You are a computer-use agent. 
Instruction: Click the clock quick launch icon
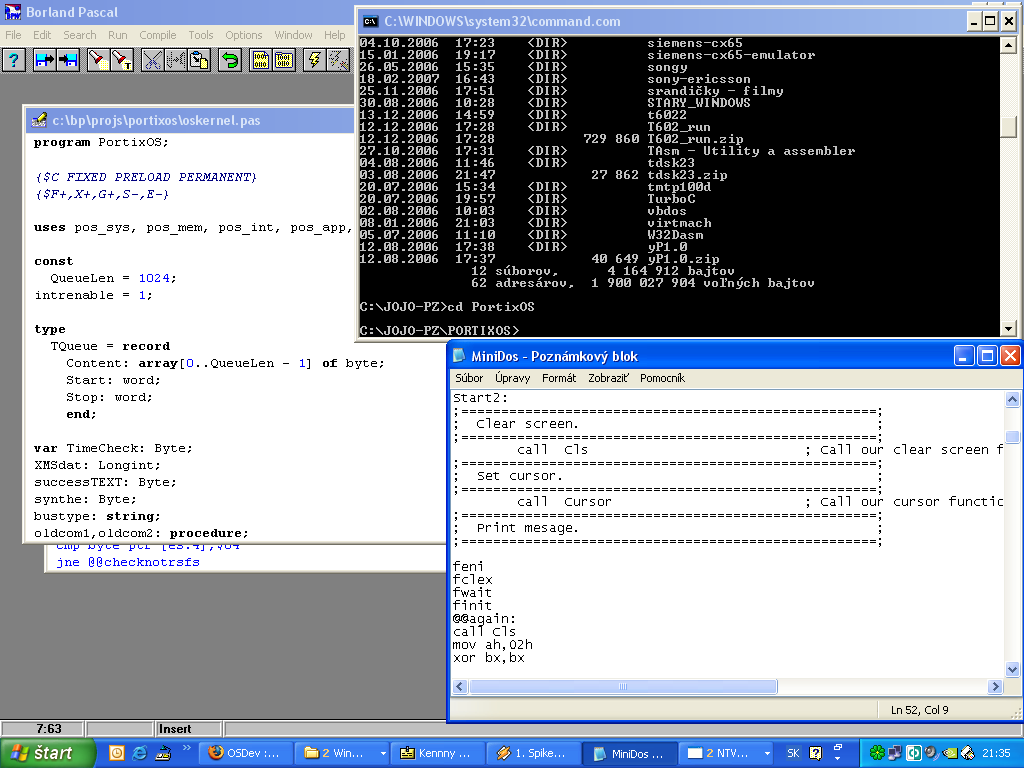coord(116,753)
